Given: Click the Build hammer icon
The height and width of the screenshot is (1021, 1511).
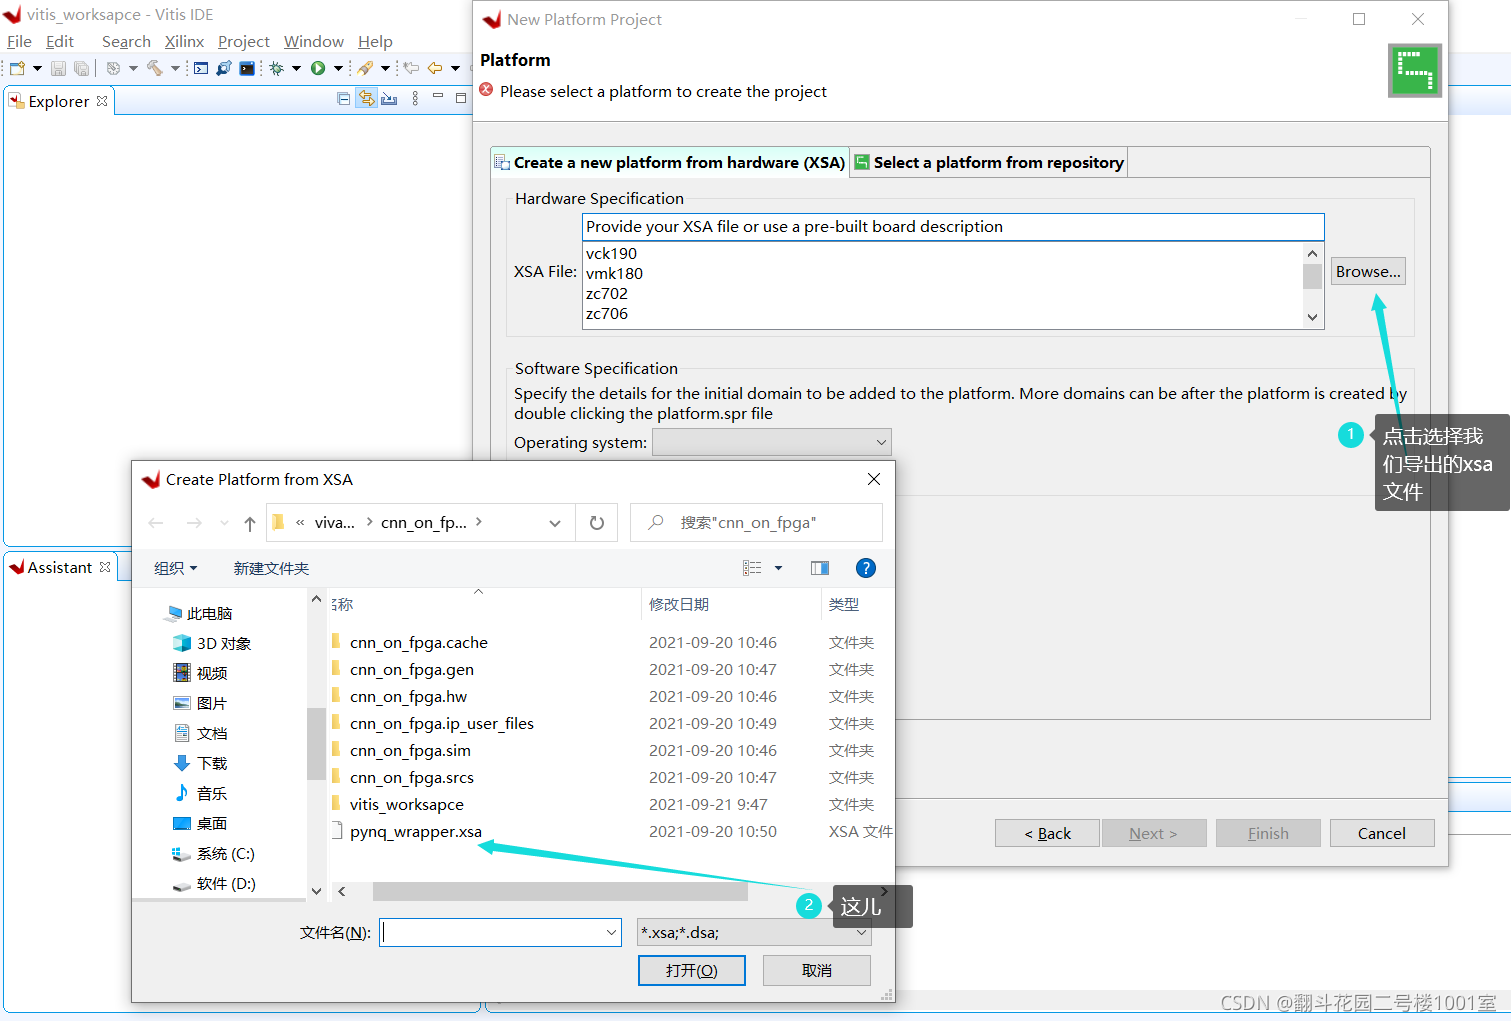Looking at the screenshot, I should (155, 68).
